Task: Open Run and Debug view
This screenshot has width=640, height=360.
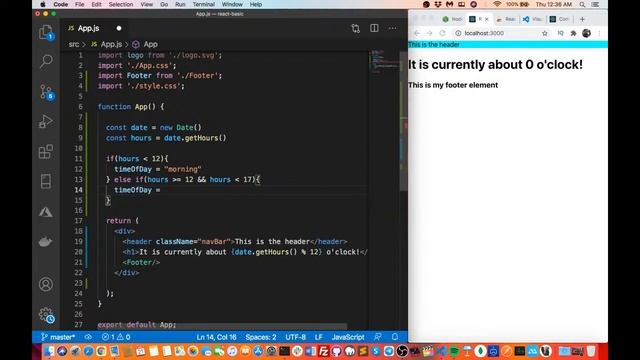Action: [46, 121]
